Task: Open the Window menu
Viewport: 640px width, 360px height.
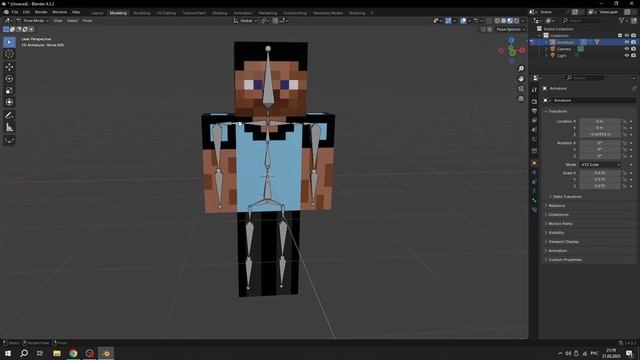Action: (x=59, y=12)
